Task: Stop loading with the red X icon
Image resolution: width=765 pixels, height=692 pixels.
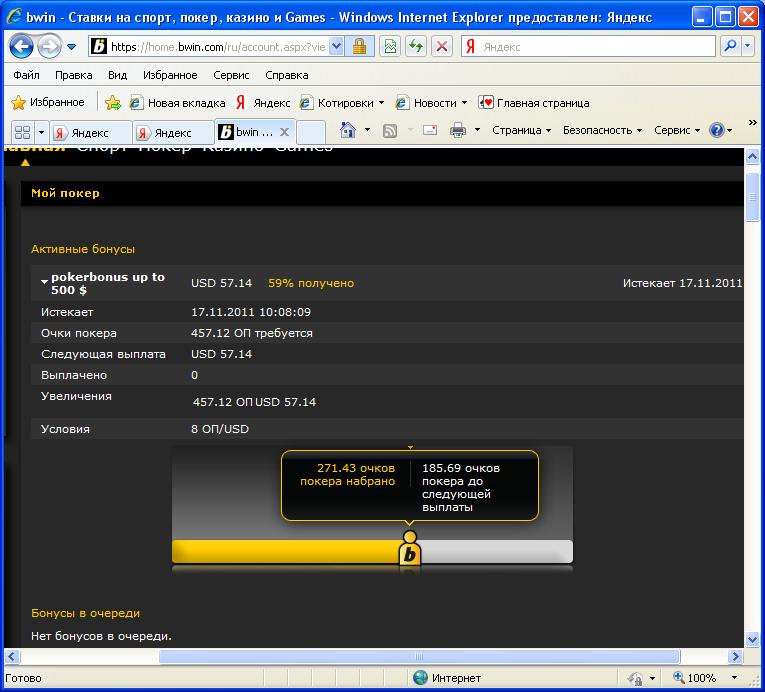Action: (x=442, y=47)
